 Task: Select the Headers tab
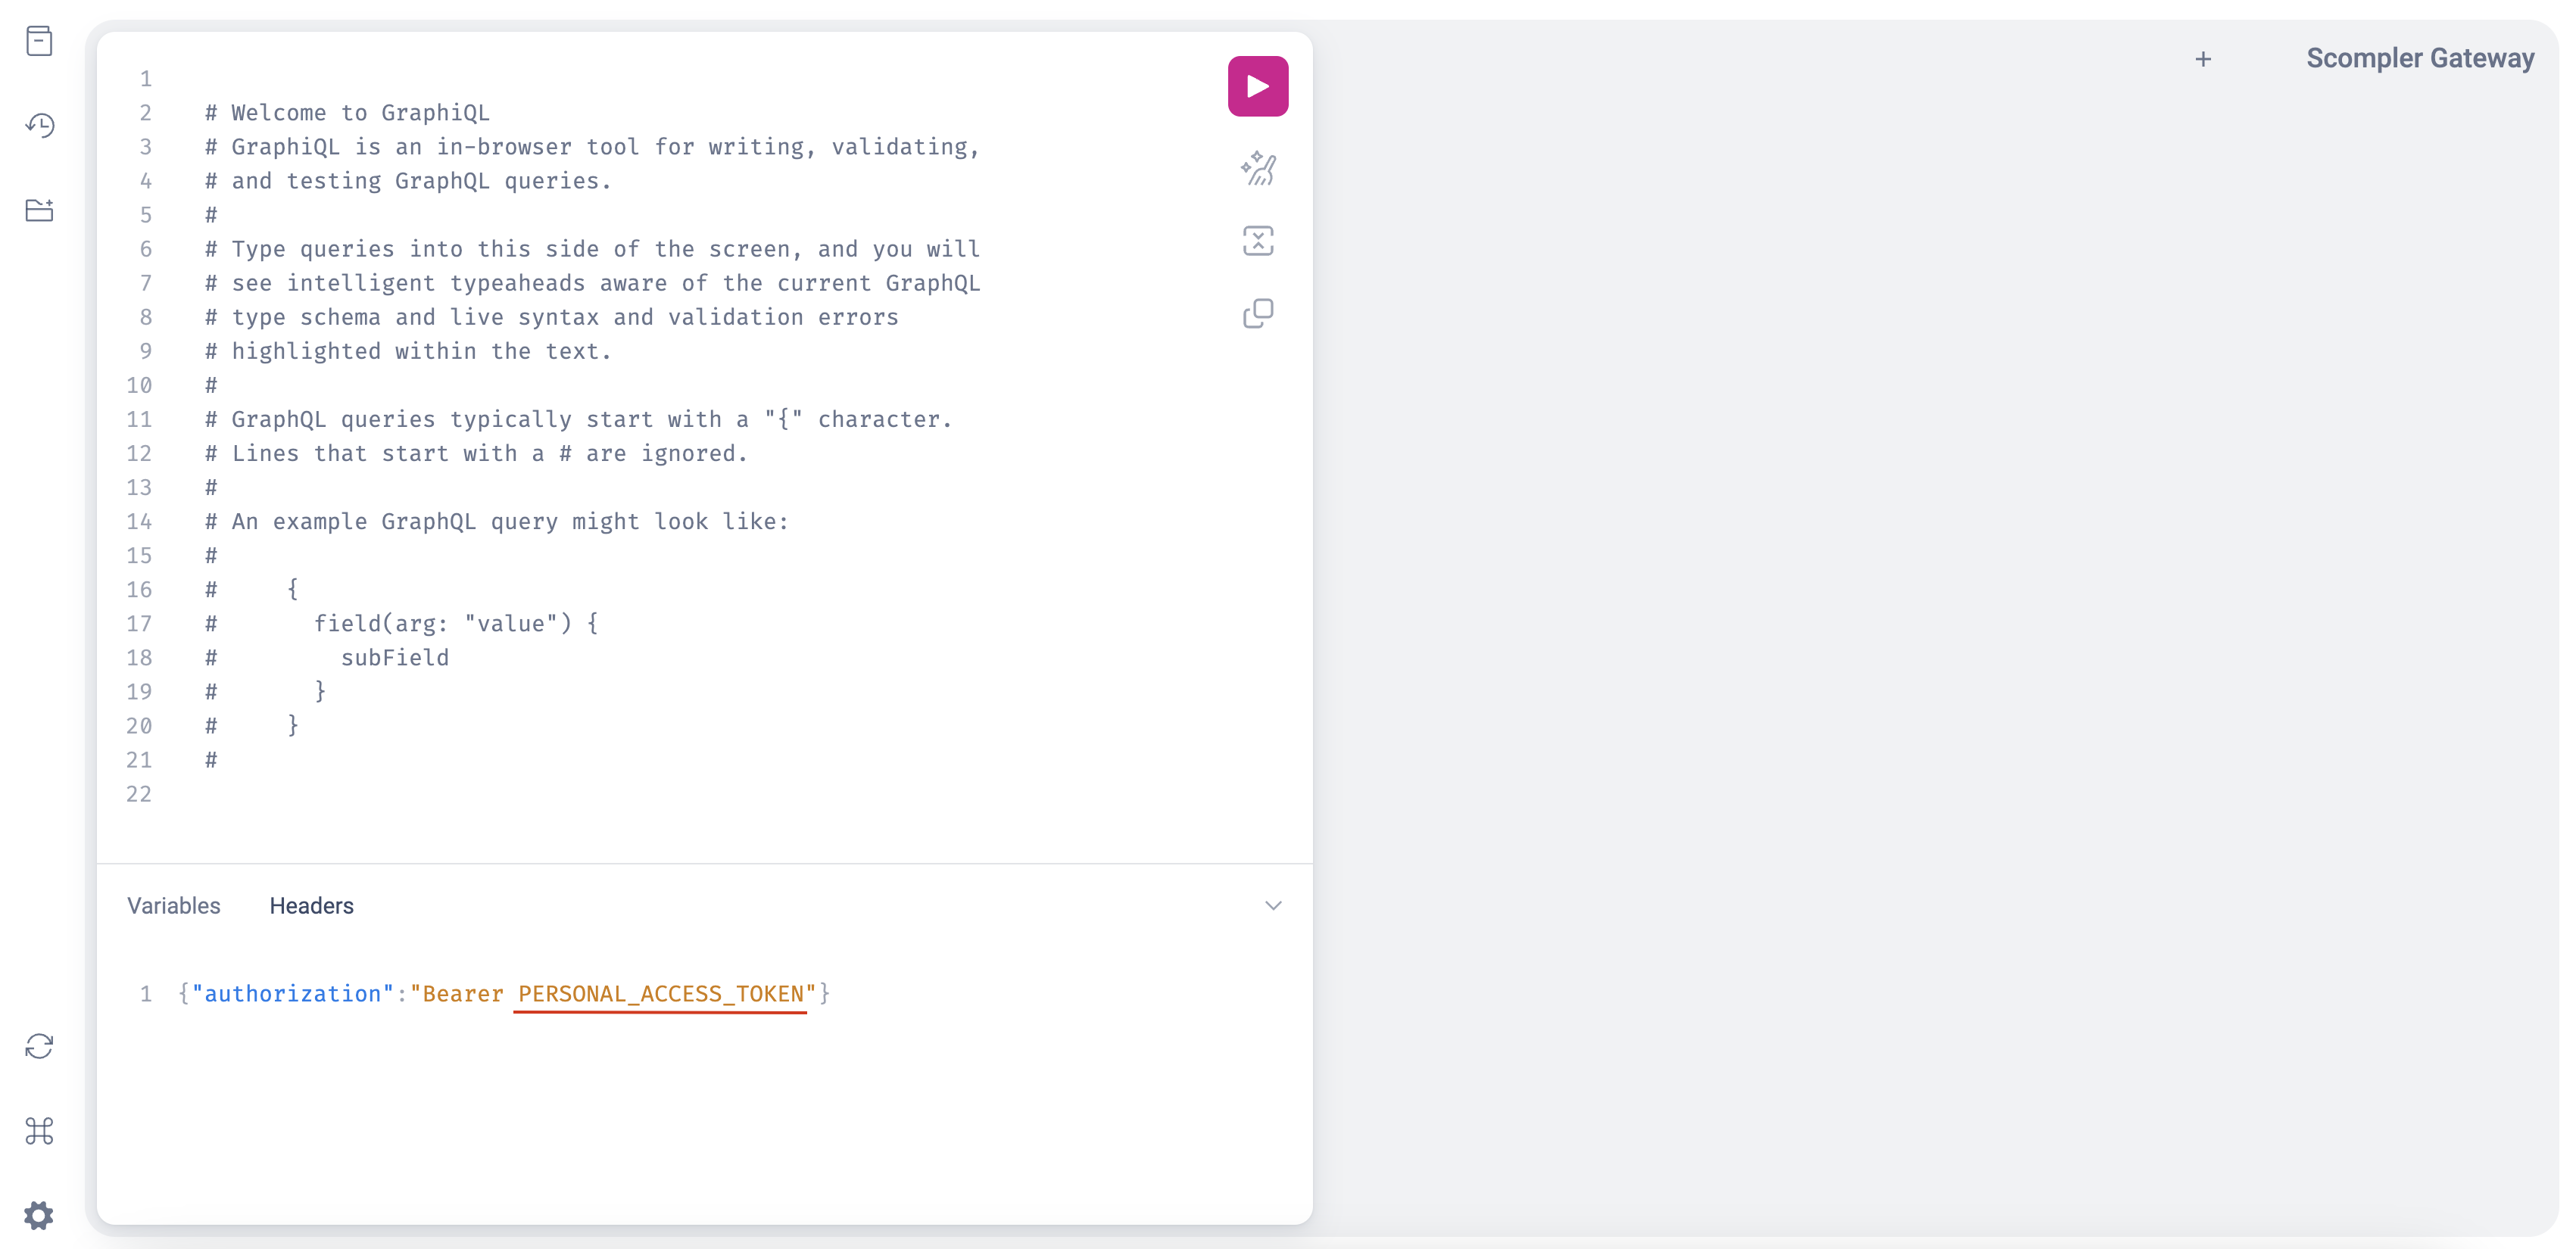click(x=311, y=905)
